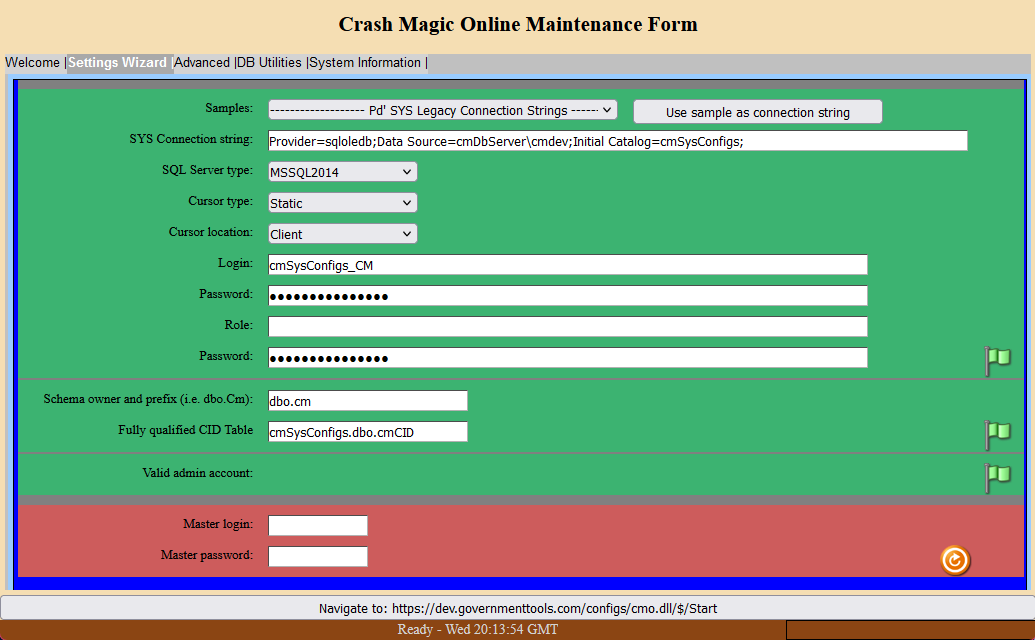Click the green flag beside Valid admin account

pyautogui.click(x=998, y=478)
